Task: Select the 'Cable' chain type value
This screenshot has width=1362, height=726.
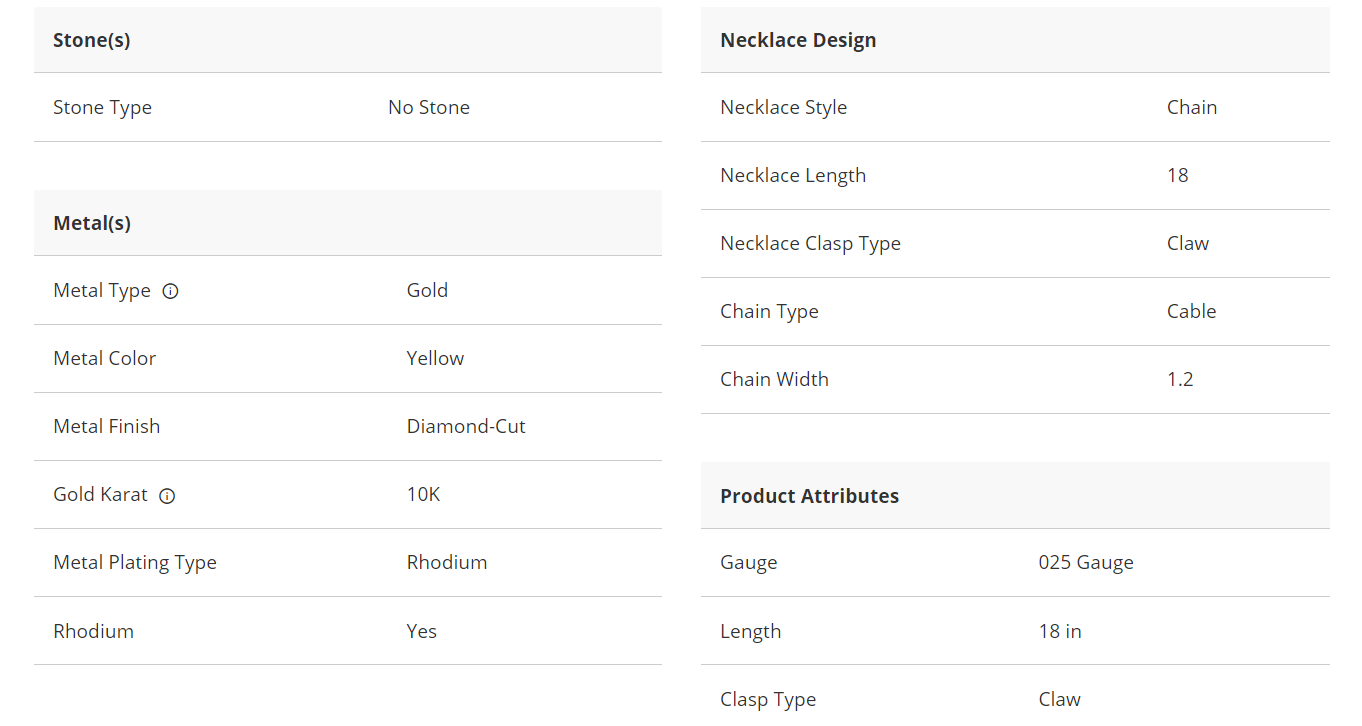Action: 1191,311
